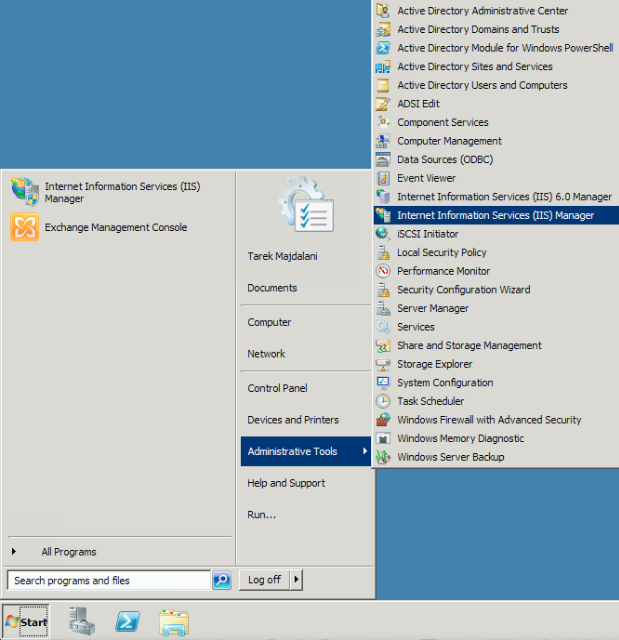Click the Storage Explorer icon
The width and height of the screenshot is (619, 640).
(383, 364)
